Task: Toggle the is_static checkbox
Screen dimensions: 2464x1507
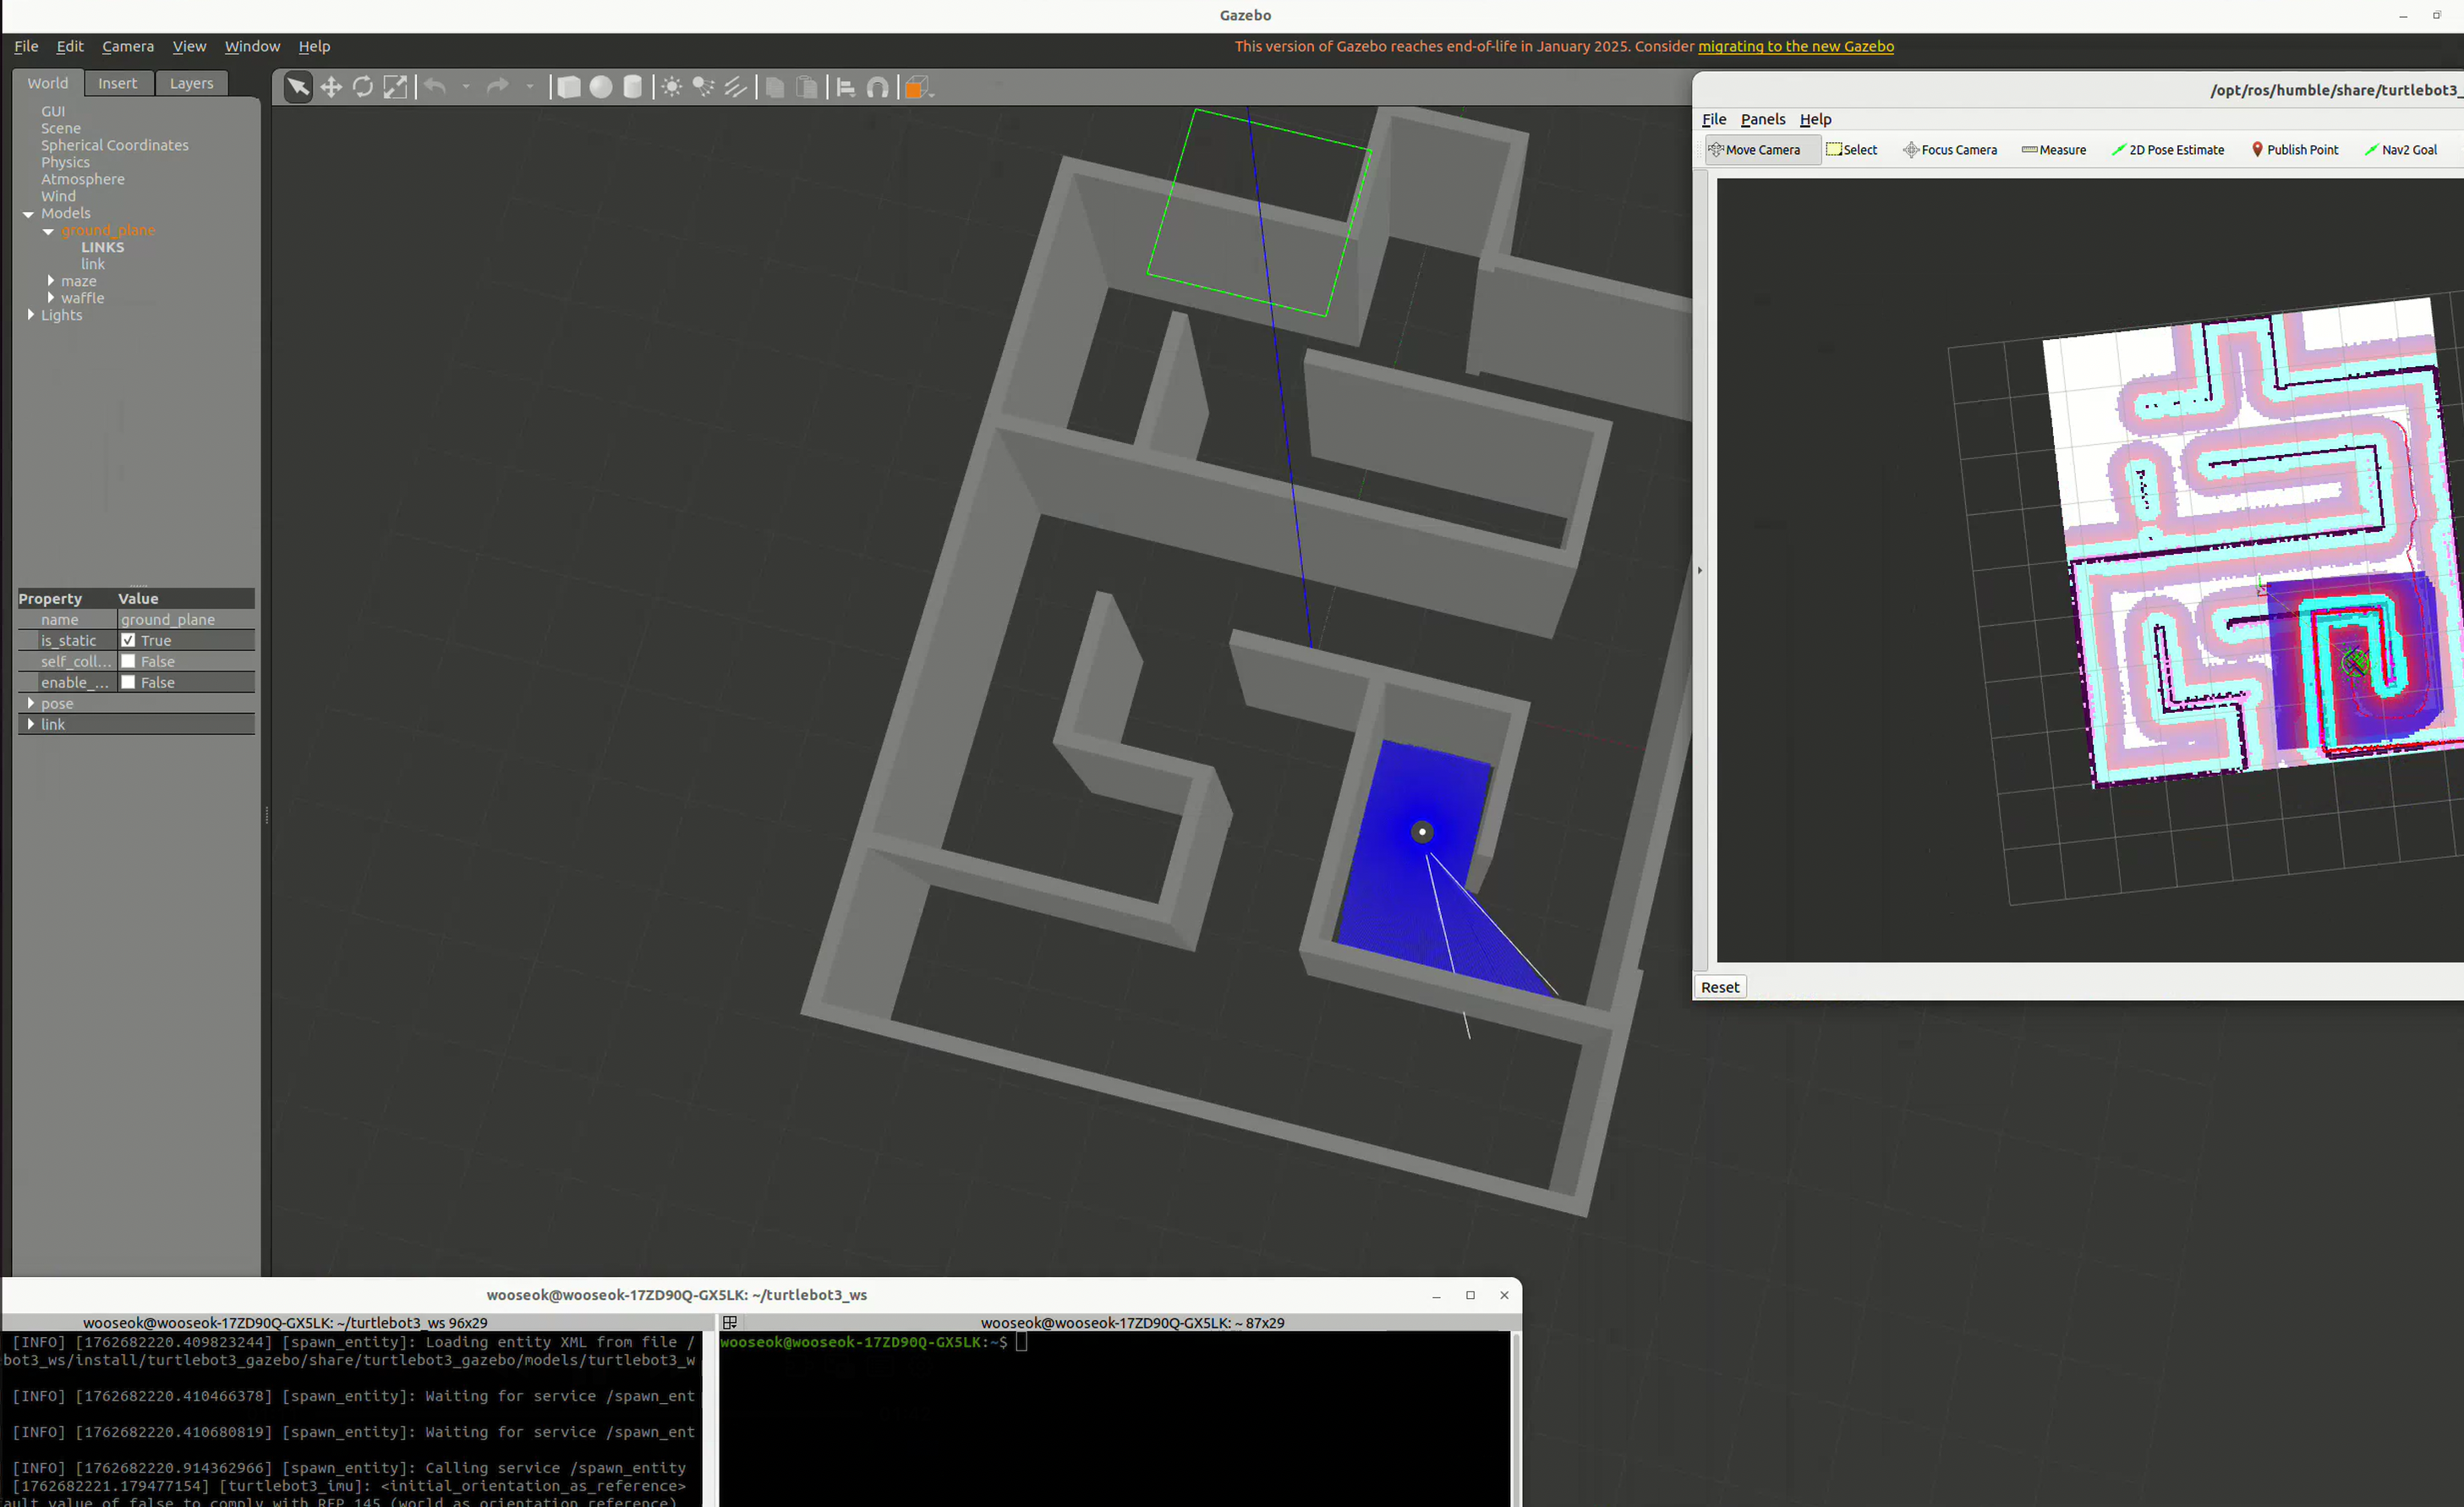Action: tap(128, 640)
